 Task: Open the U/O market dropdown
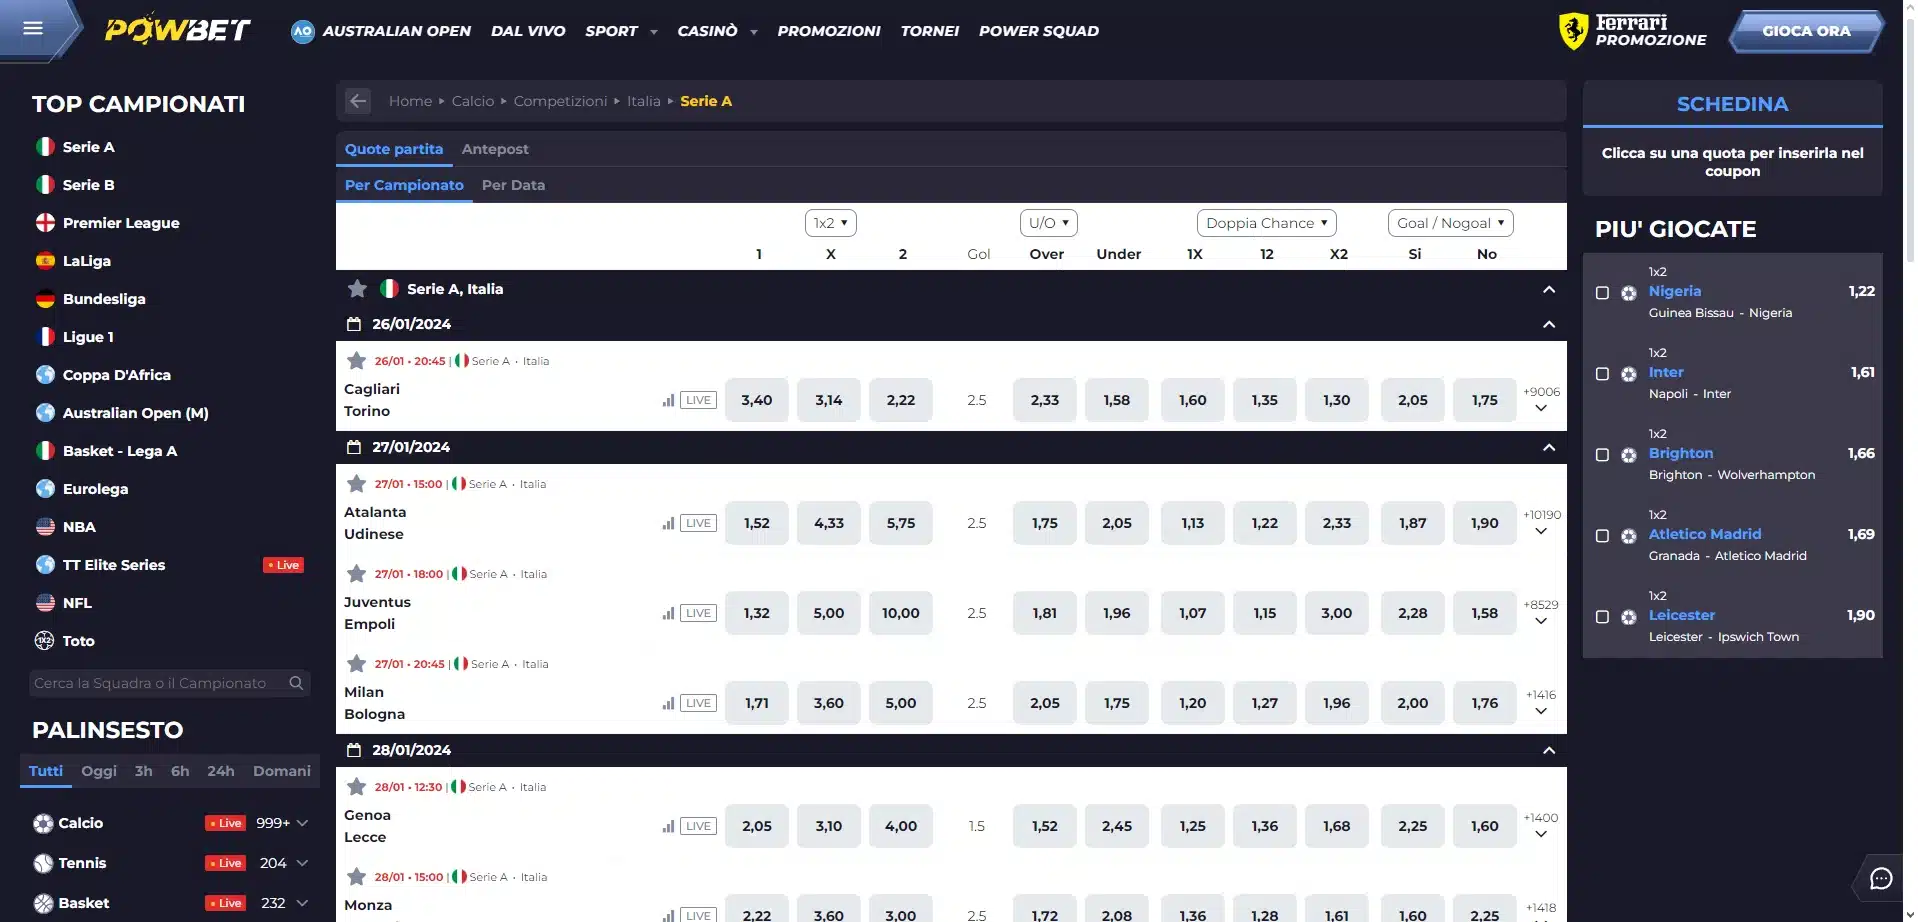[1048, 223]
